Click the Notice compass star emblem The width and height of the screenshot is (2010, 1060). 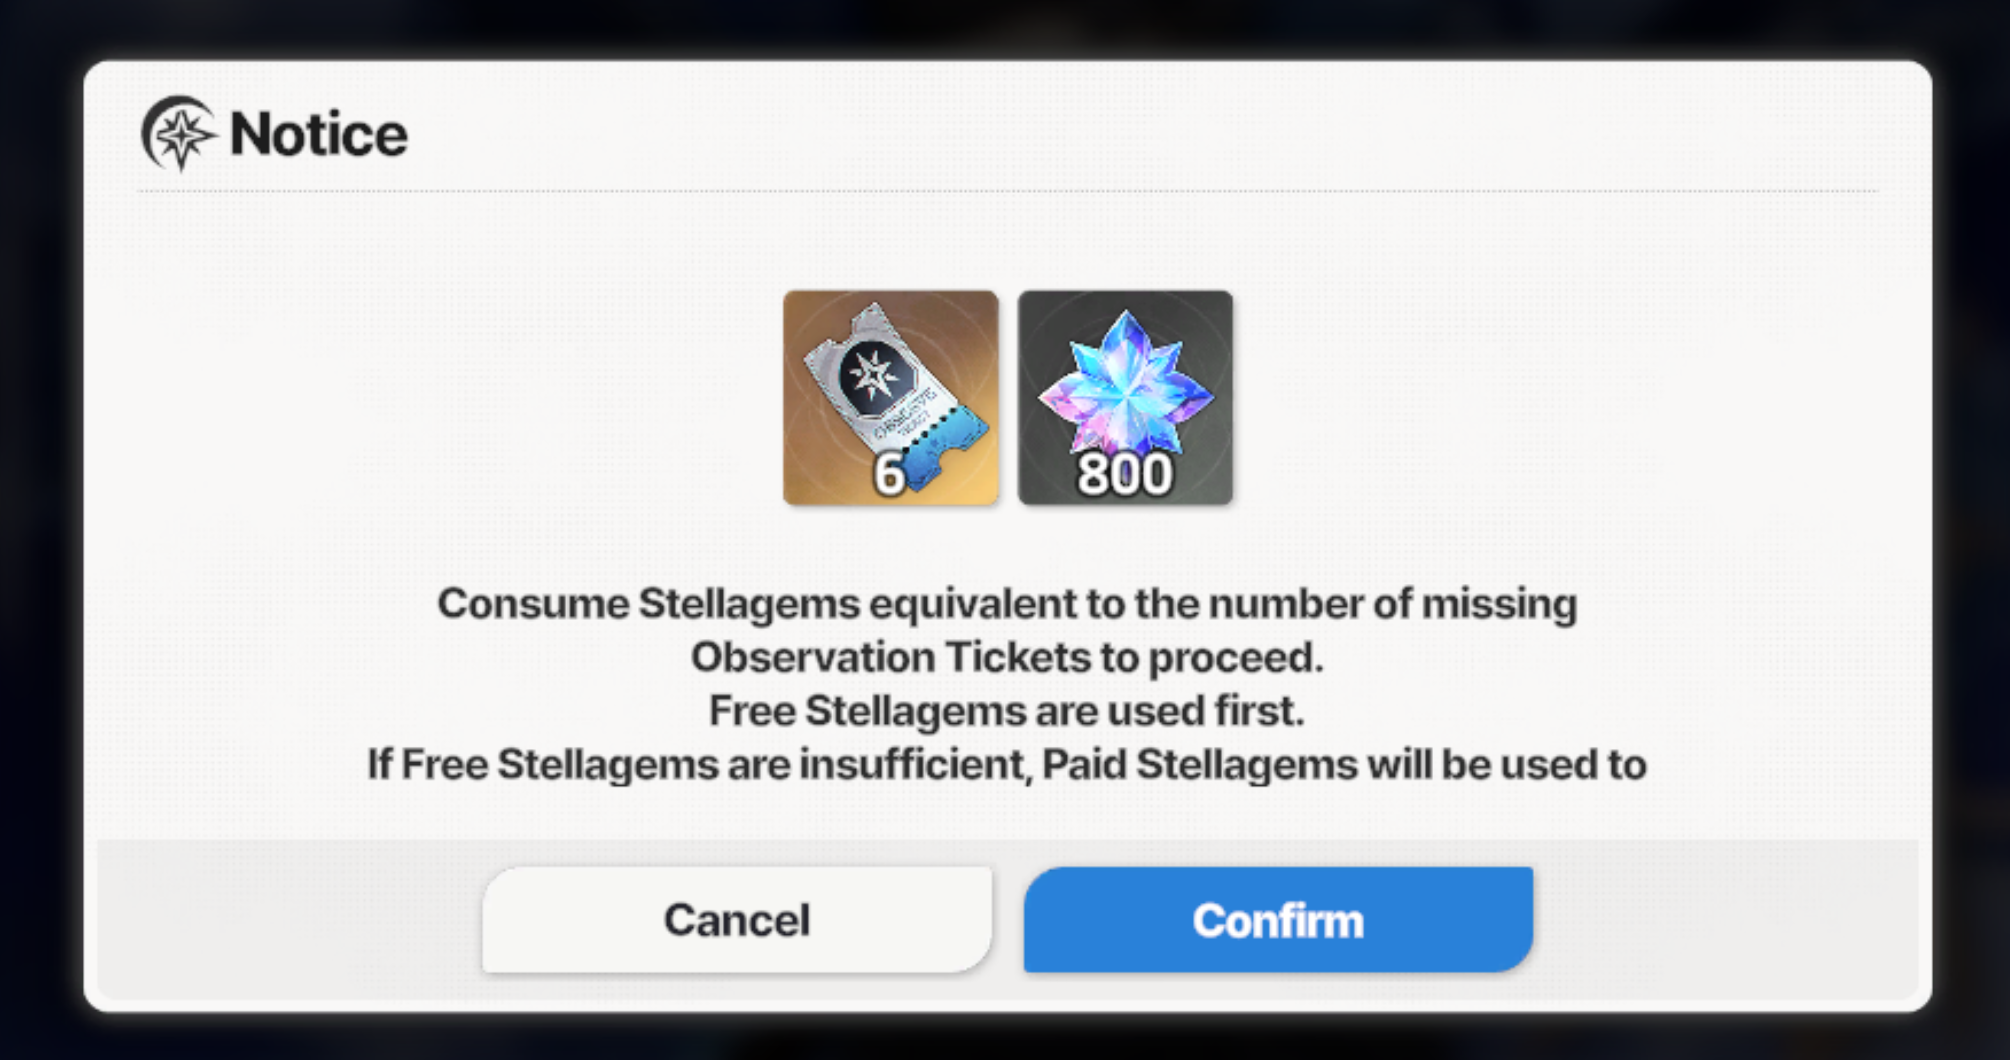pos(179,133)
